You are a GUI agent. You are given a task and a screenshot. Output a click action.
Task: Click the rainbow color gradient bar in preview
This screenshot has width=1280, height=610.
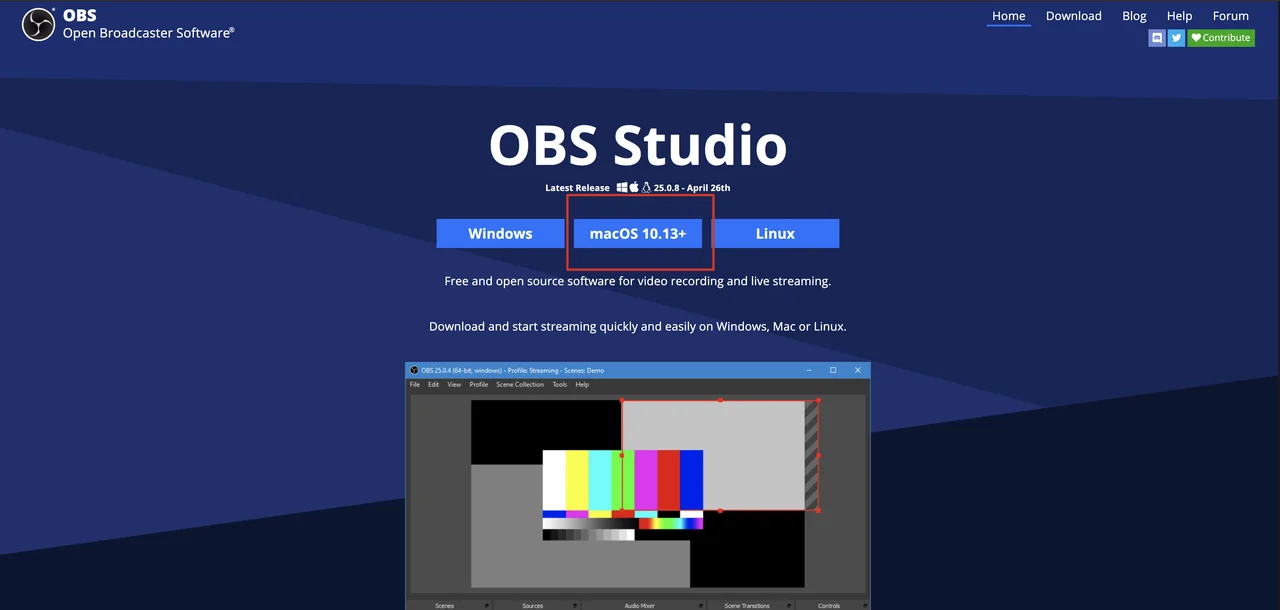coord(671,523)
